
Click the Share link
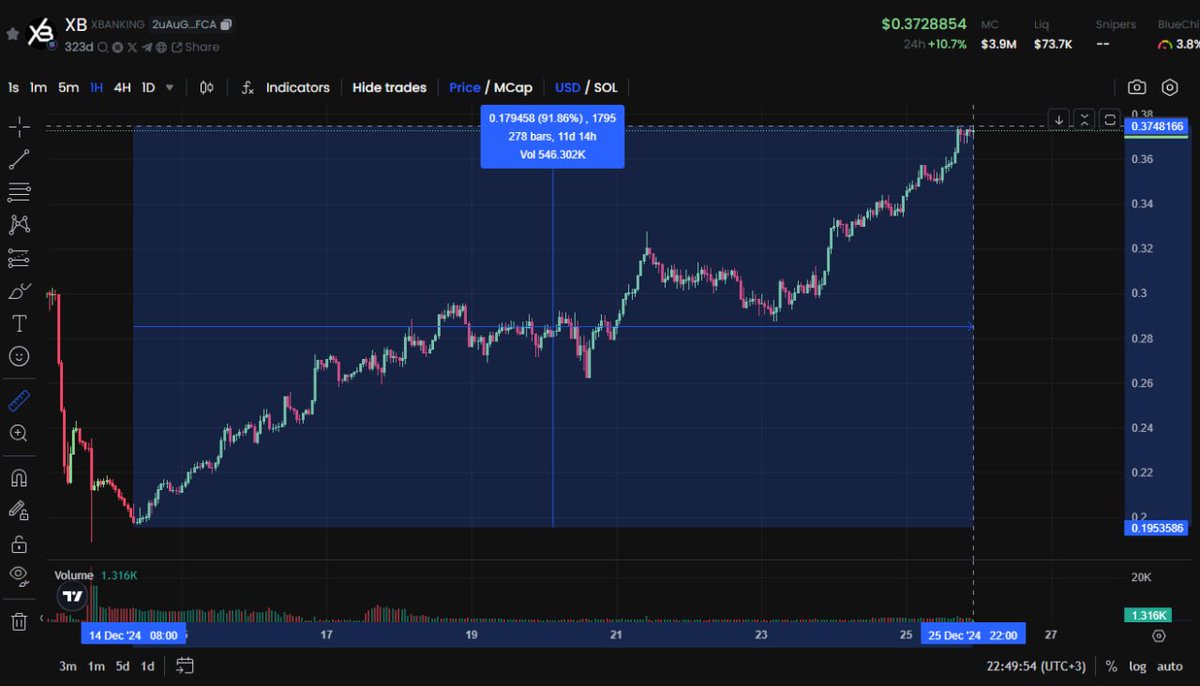tap(195, 47)
